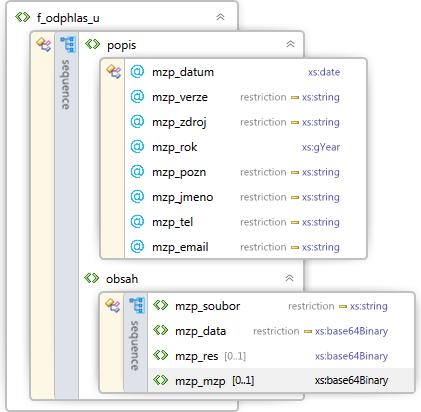421x412 pixels.
Task: Click the complex type icon in popis attributes box
Action: tap(113, 72)
